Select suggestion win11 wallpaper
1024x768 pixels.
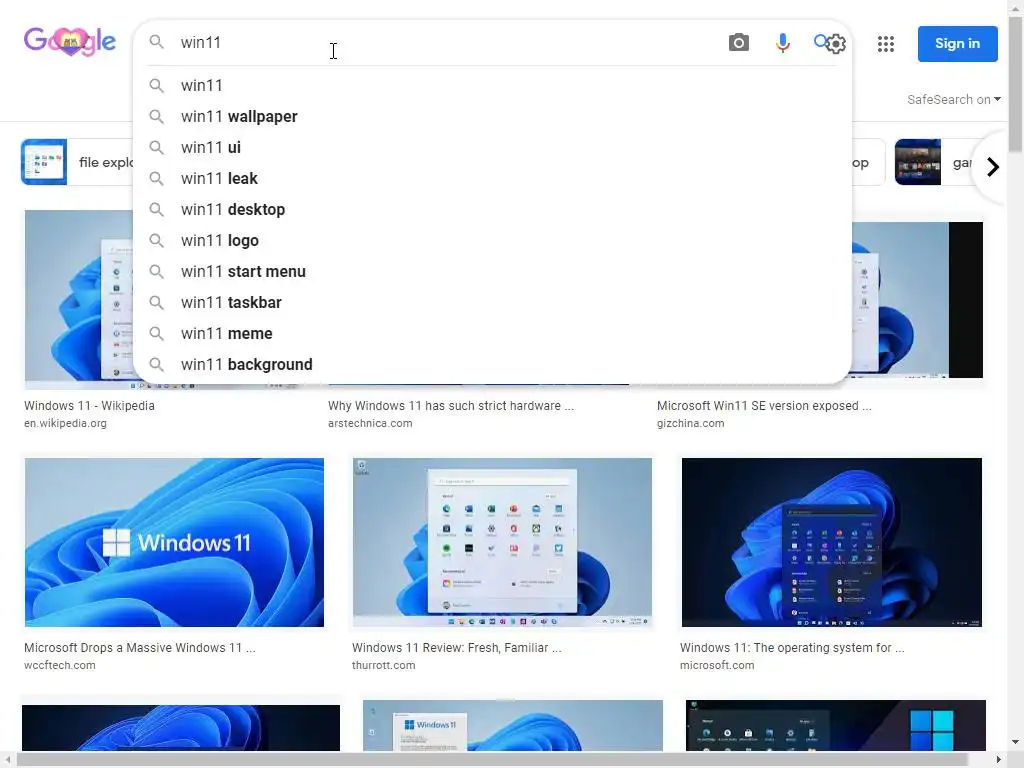[x=492, y=116]
